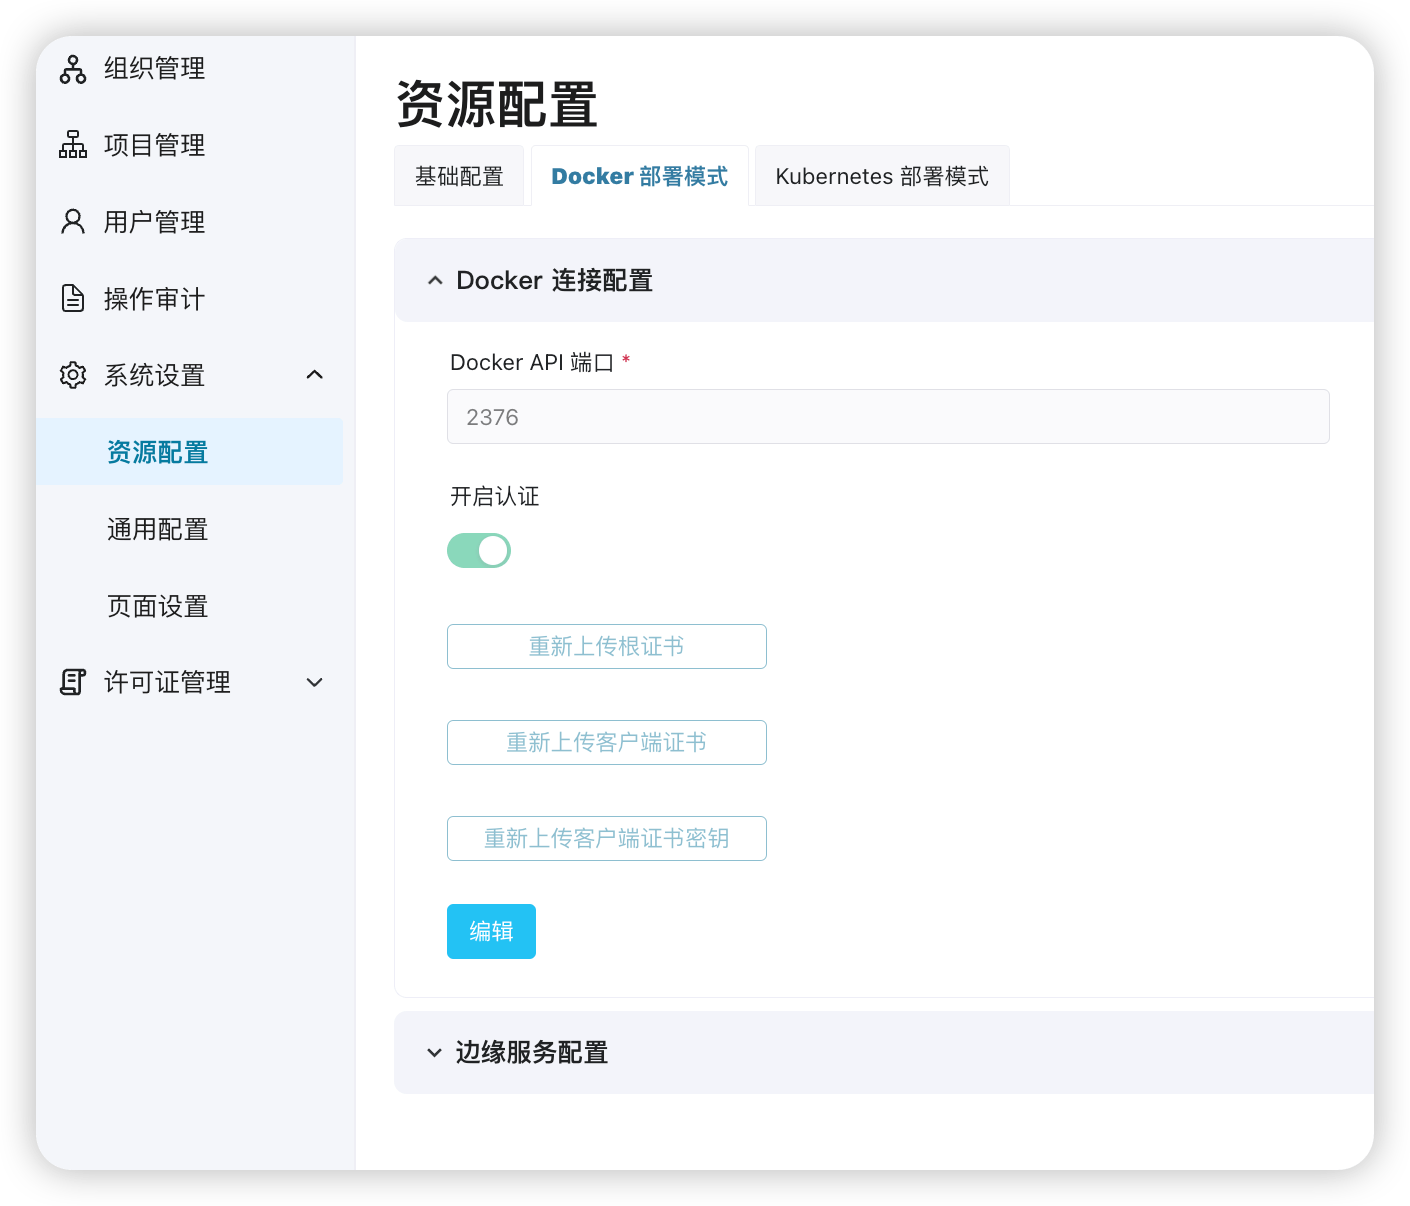The width and height of the screenshot is (1410, 1206).
Task: Expand the 许可证管理 sidebar menu chevron
Action: click(314, 682)
